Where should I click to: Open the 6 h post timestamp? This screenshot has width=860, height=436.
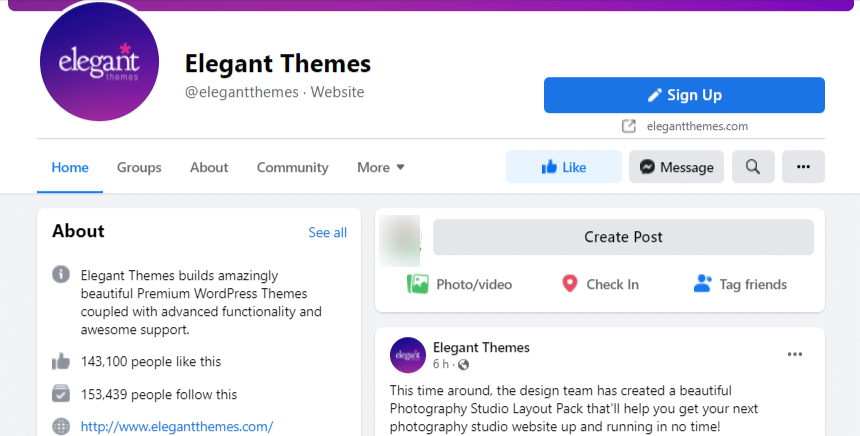(440, 364)
